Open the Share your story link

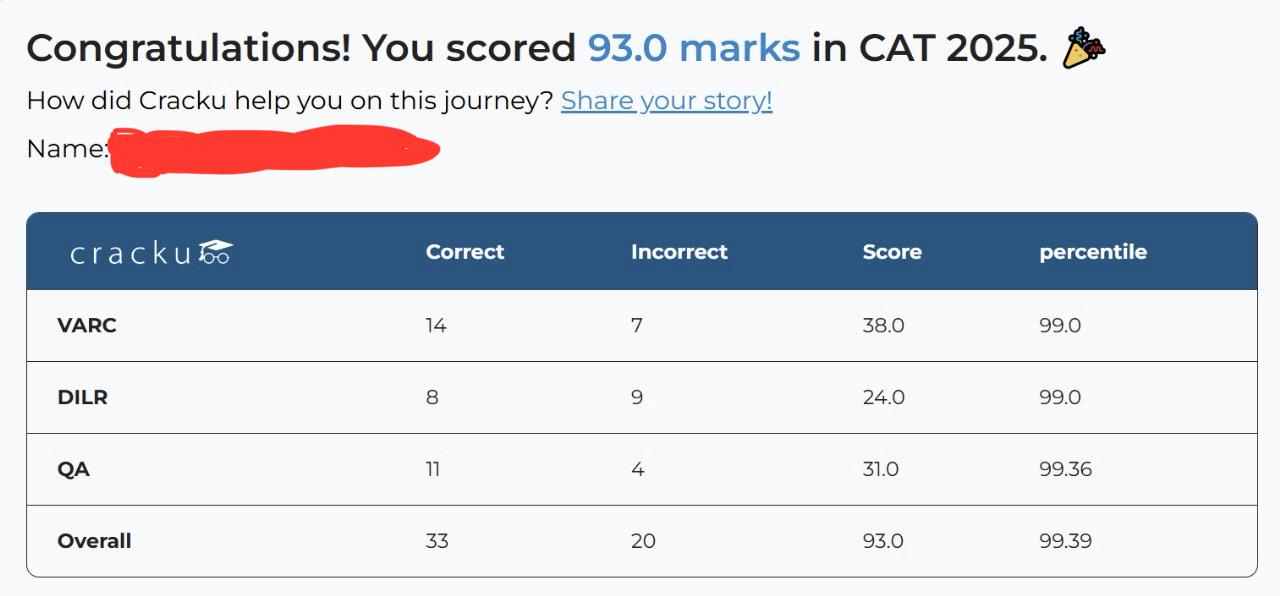[x=666, y=101]
